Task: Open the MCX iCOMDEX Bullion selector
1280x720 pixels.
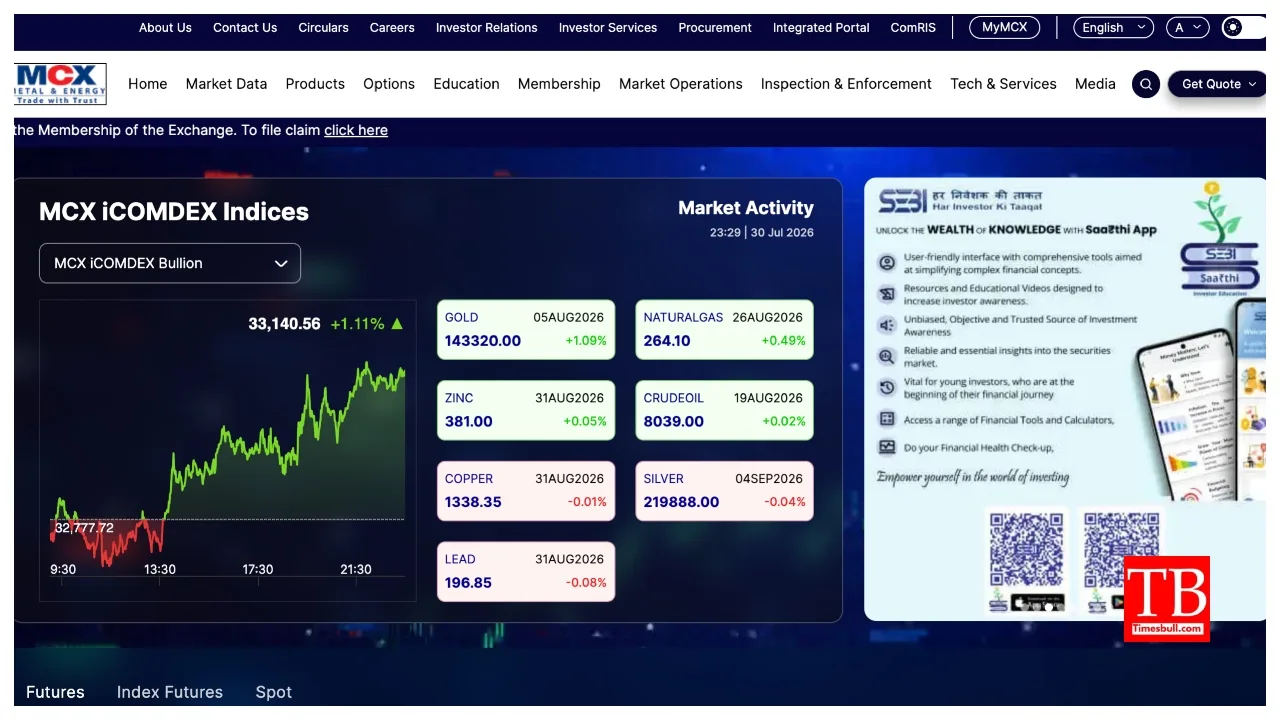Action: point(170,263)
